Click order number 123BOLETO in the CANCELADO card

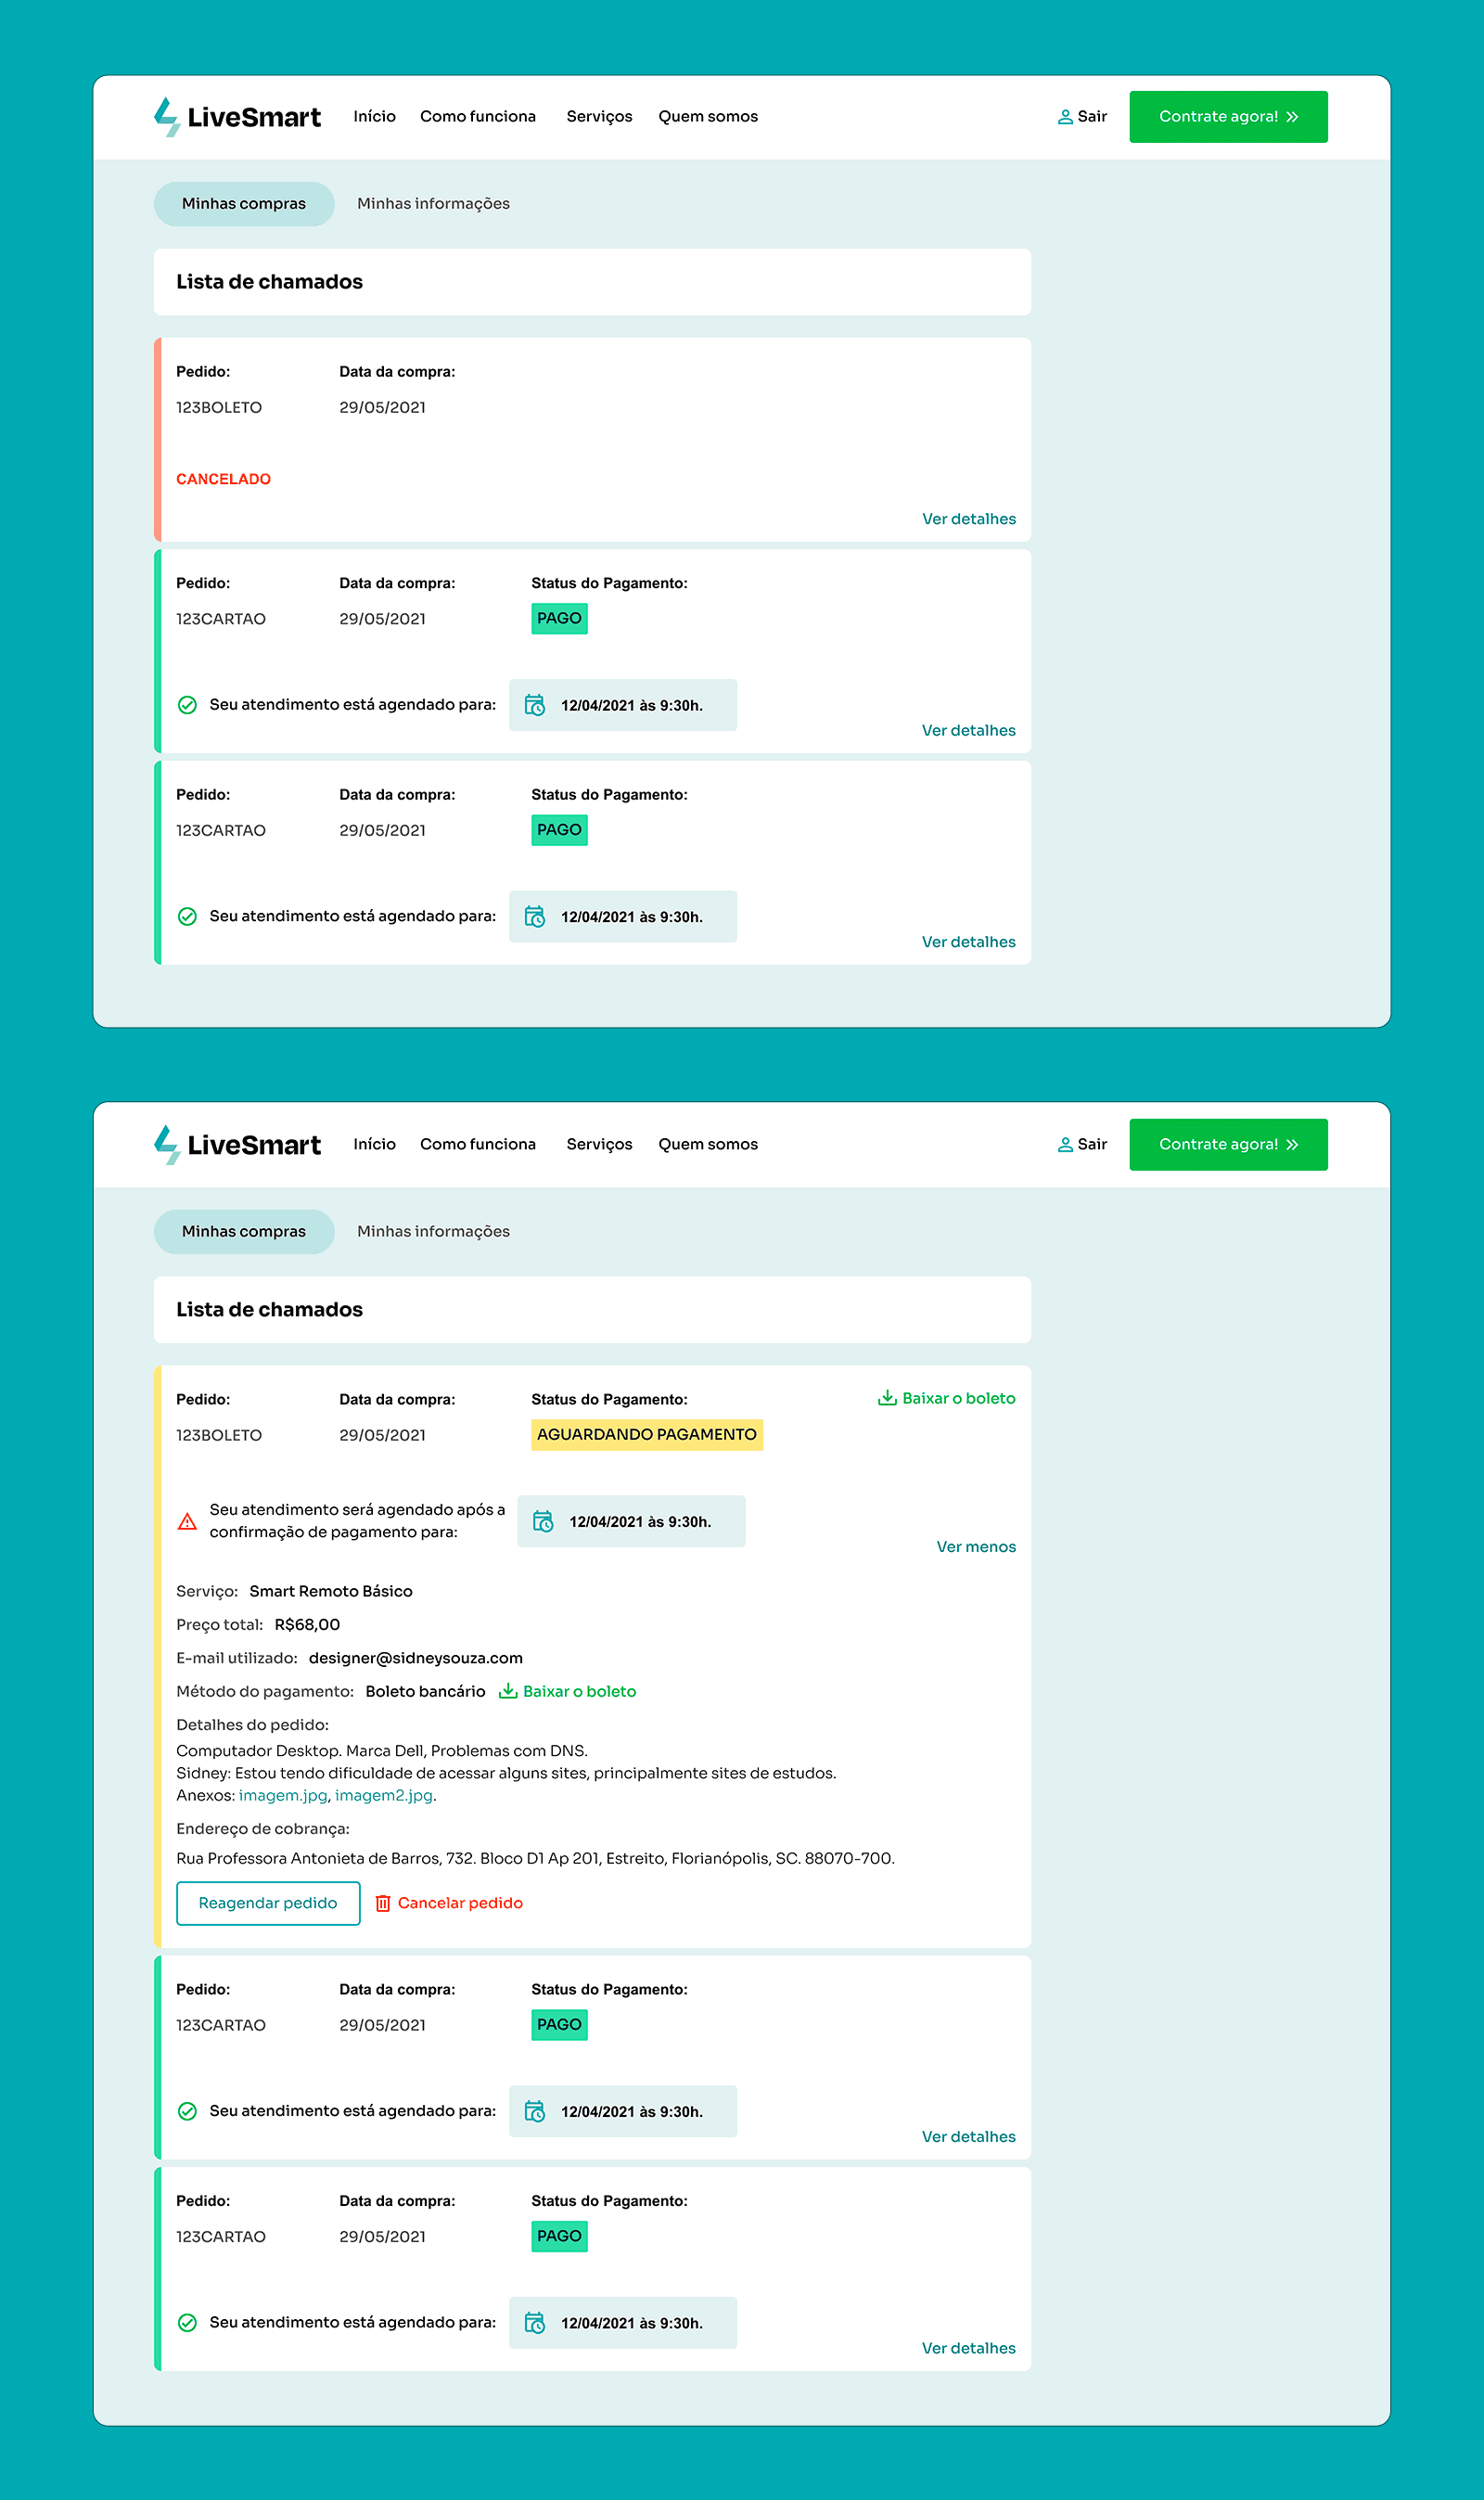pos(219,408)
